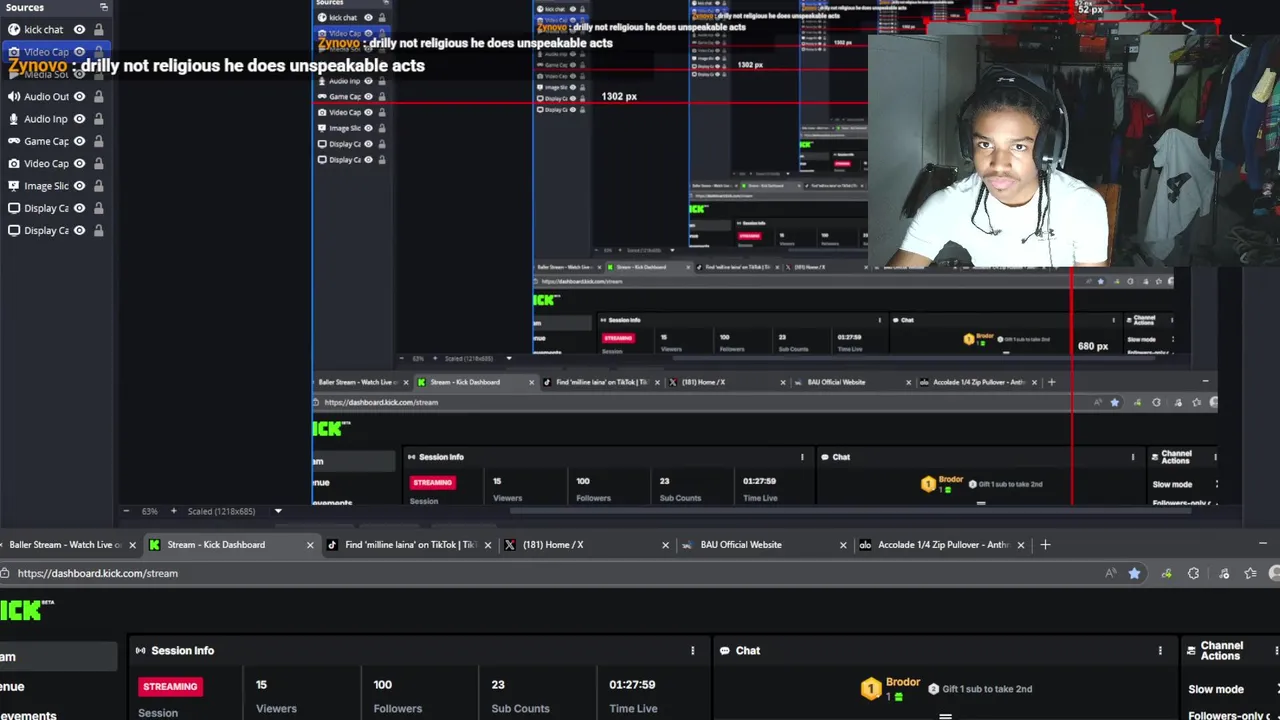The width and height of the screenshot is (1280, 720).
Task: Click the red STREAMING status badge on the dashboard
Action: click(x=170, y=686)
